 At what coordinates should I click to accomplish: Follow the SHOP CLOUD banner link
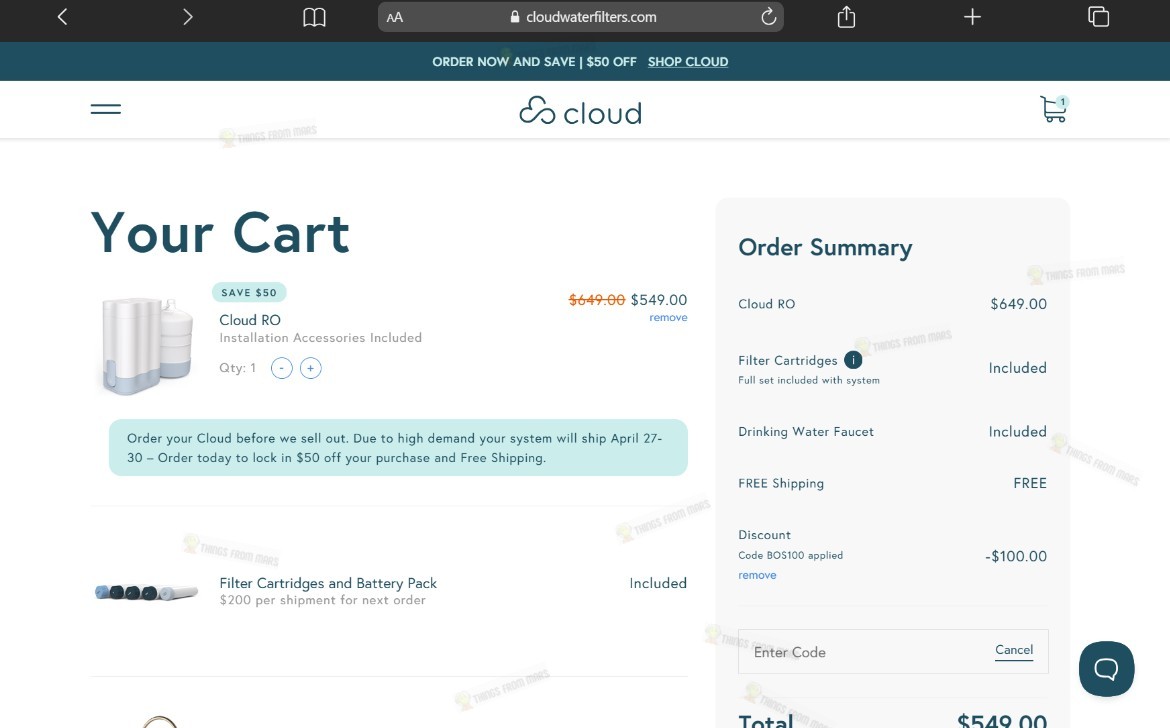(687, 62)
